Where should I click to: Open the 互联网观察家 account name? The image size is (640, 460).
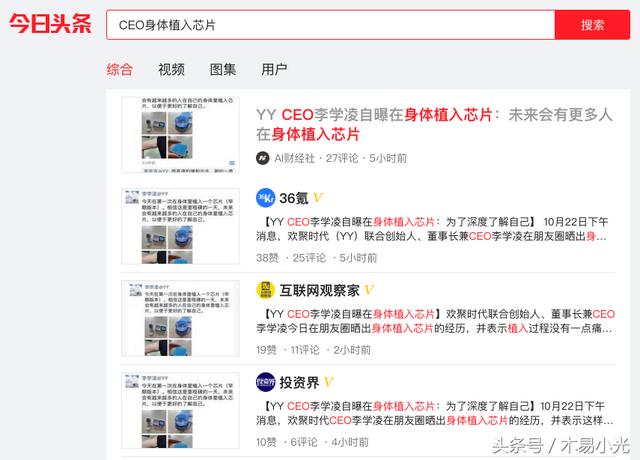319,291
